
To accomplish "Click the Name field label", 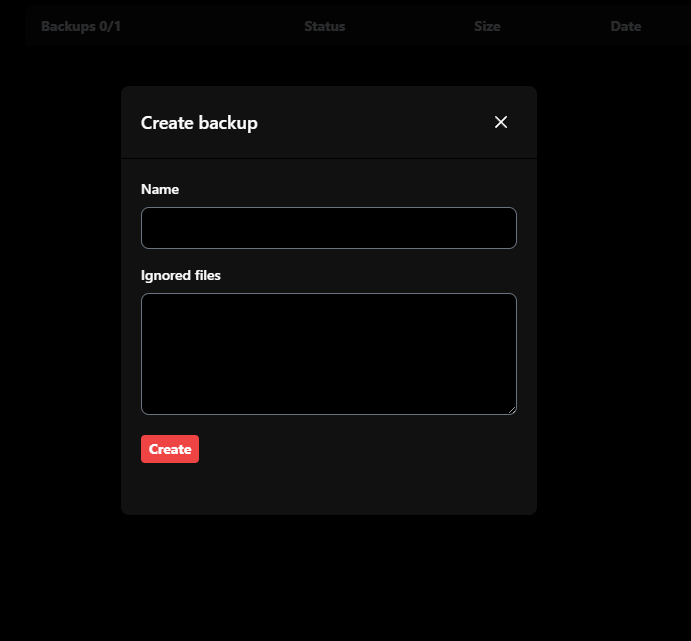I will 160,189.
